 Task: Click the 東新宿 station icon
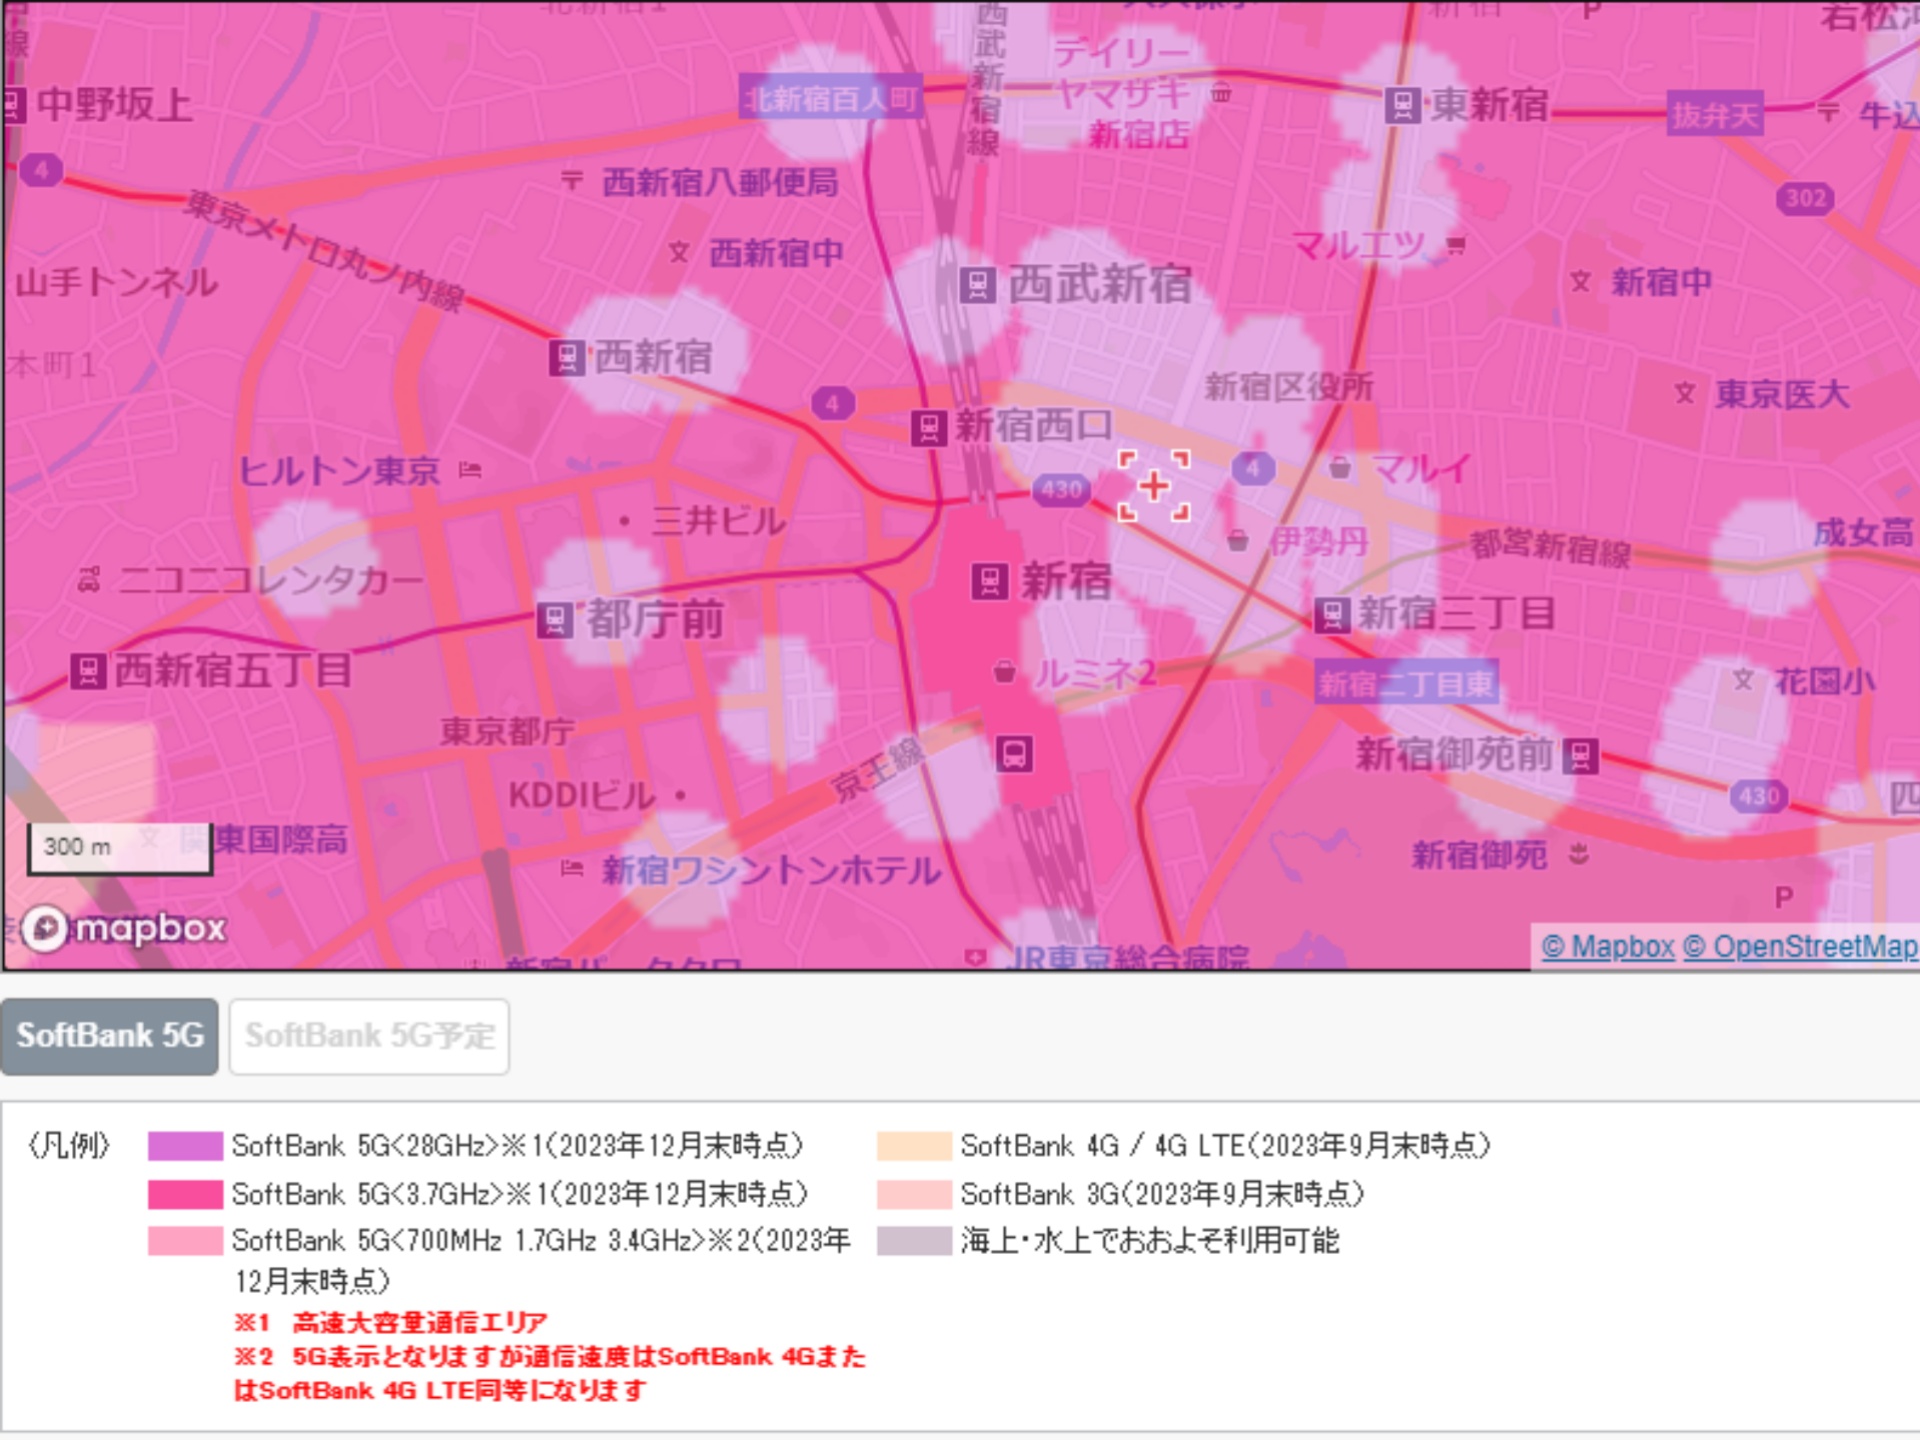[1402, 105]
